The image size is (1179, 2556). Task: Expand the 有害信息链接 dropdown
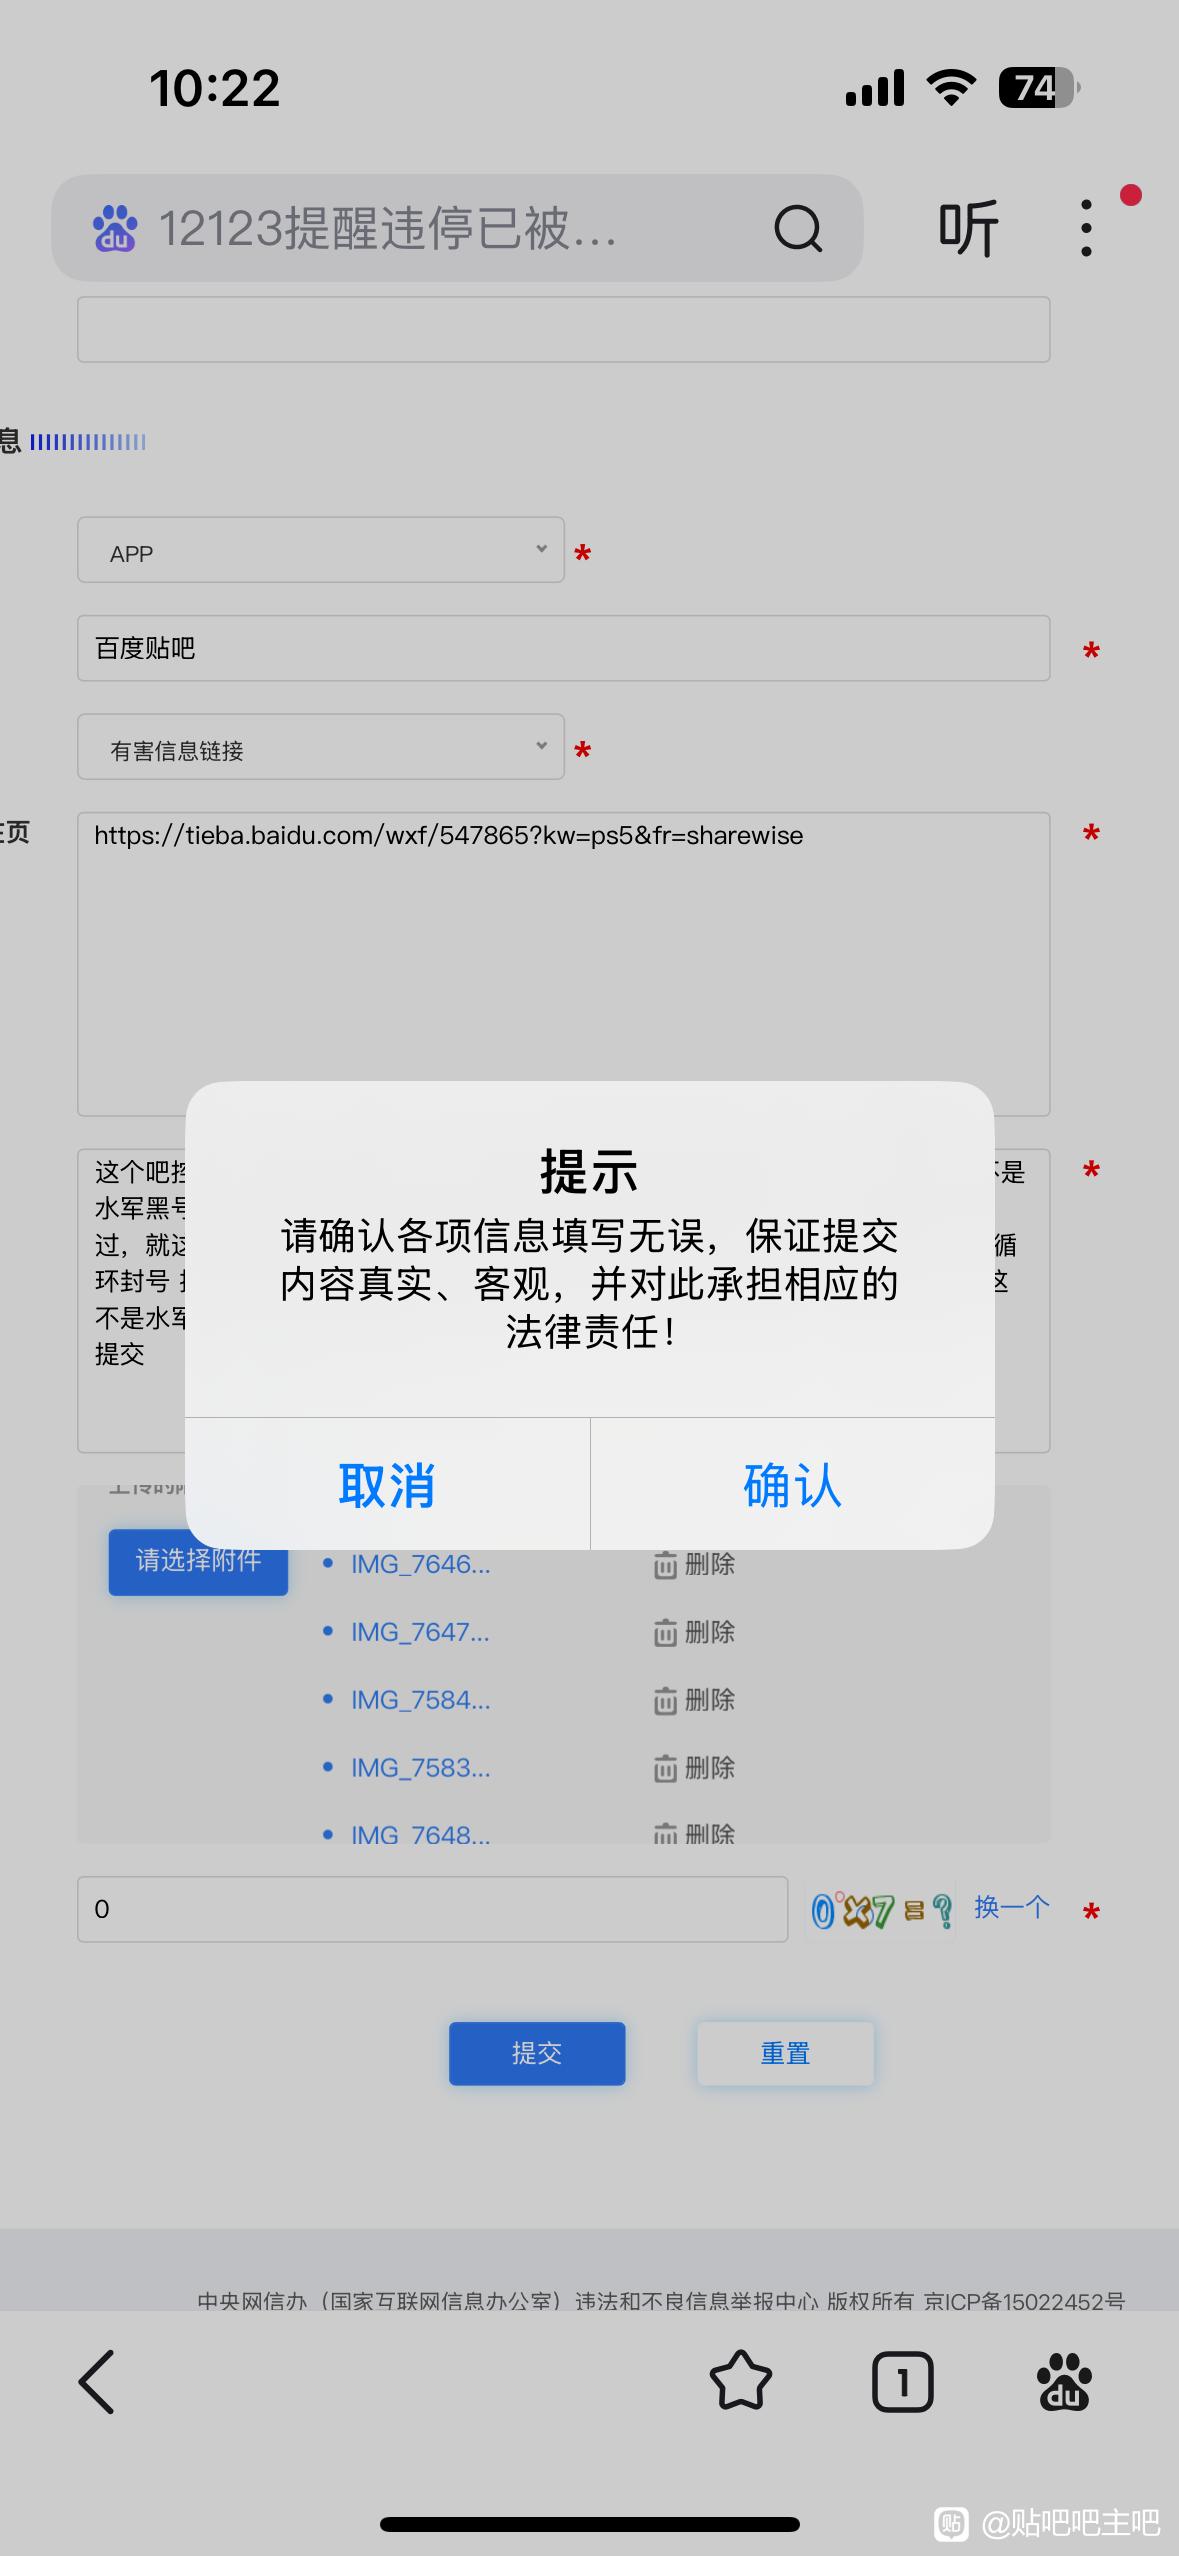[321, 747]
